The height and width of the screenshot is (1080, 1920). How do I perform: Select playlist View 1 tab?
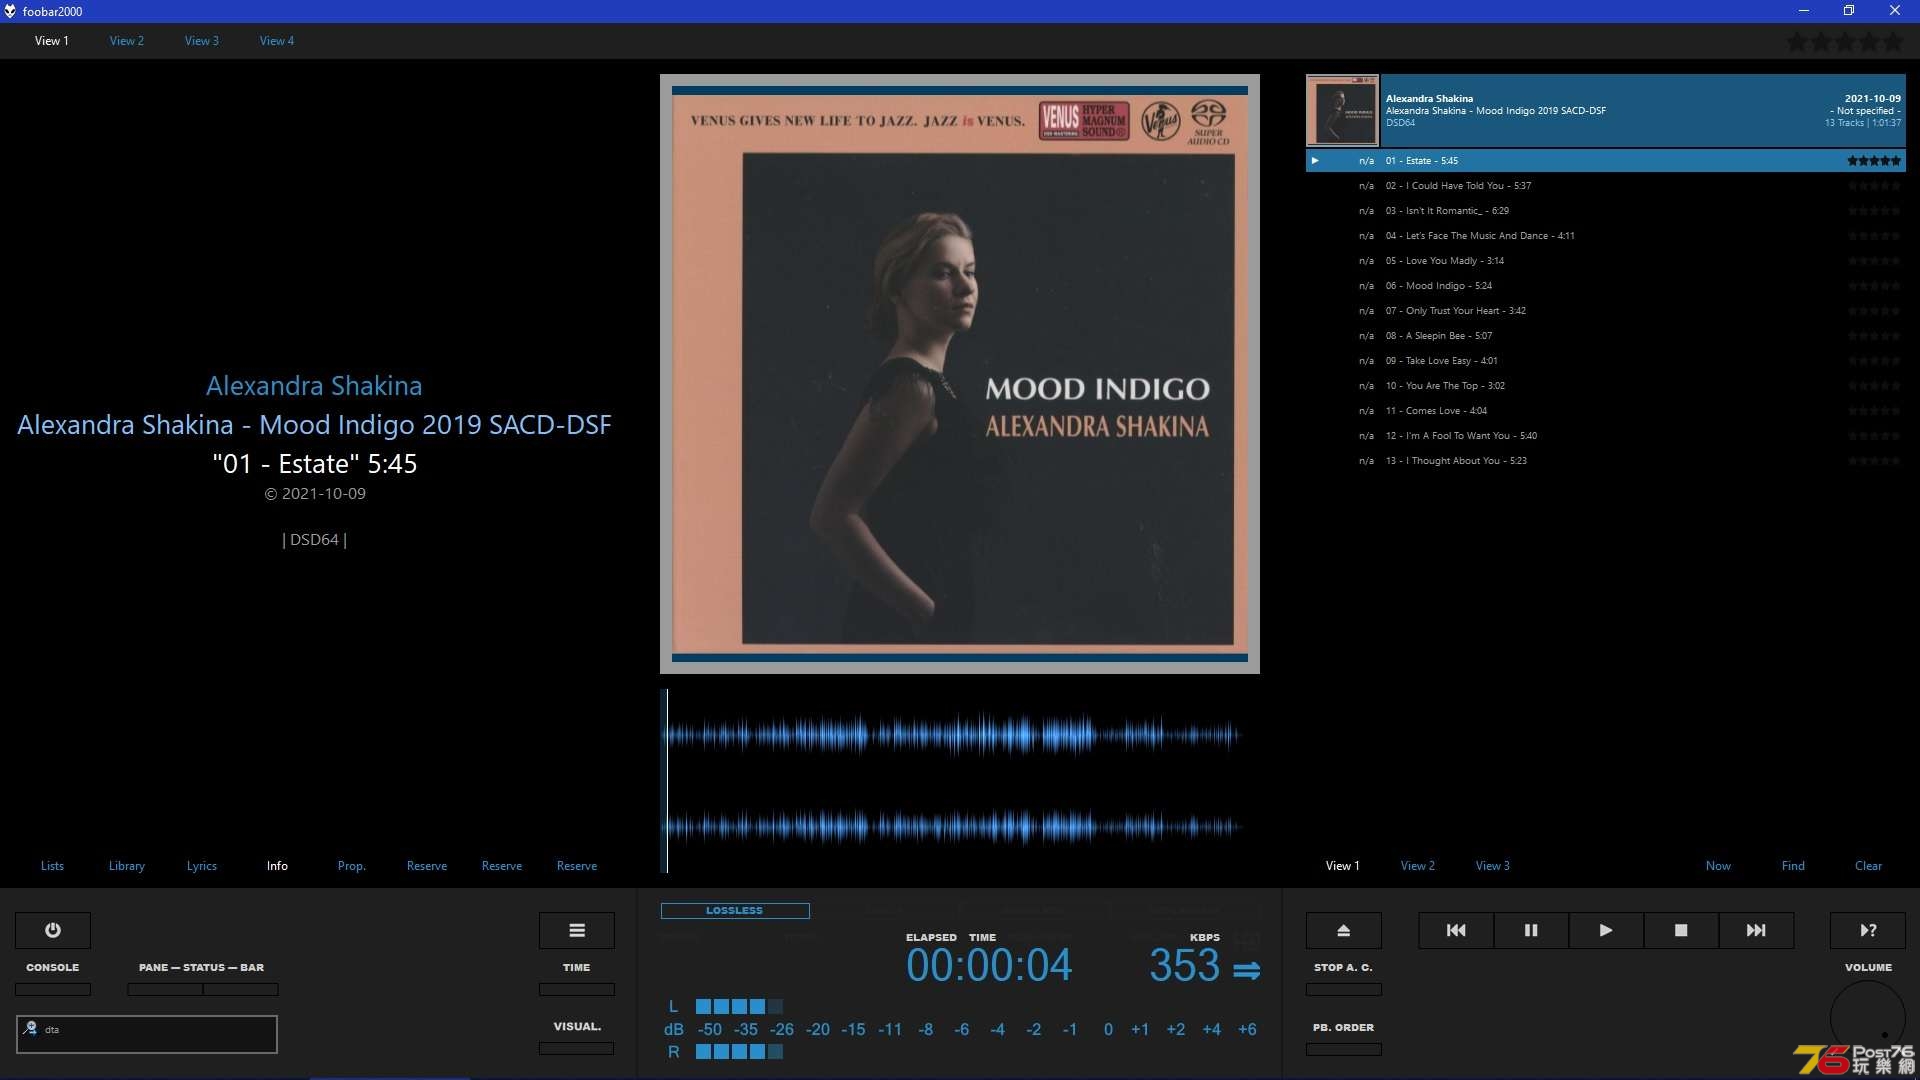1343,866
